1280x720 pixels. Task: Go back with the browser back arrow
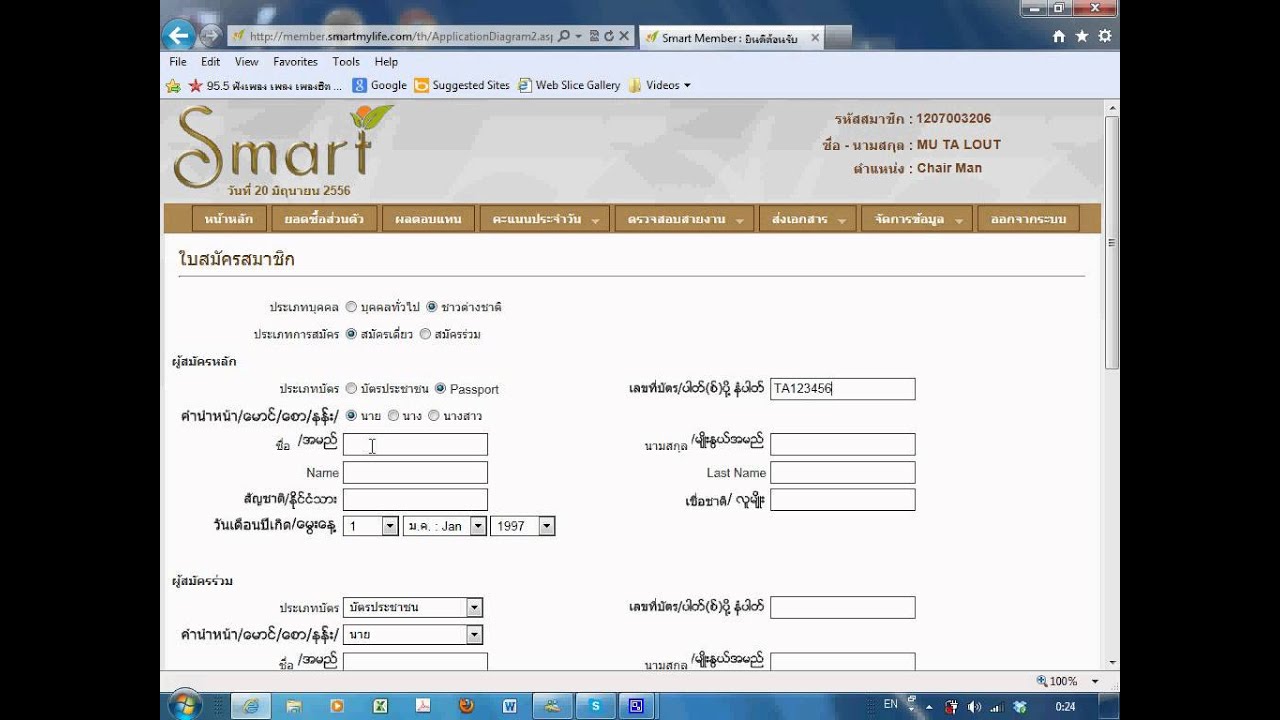[179, 36]
